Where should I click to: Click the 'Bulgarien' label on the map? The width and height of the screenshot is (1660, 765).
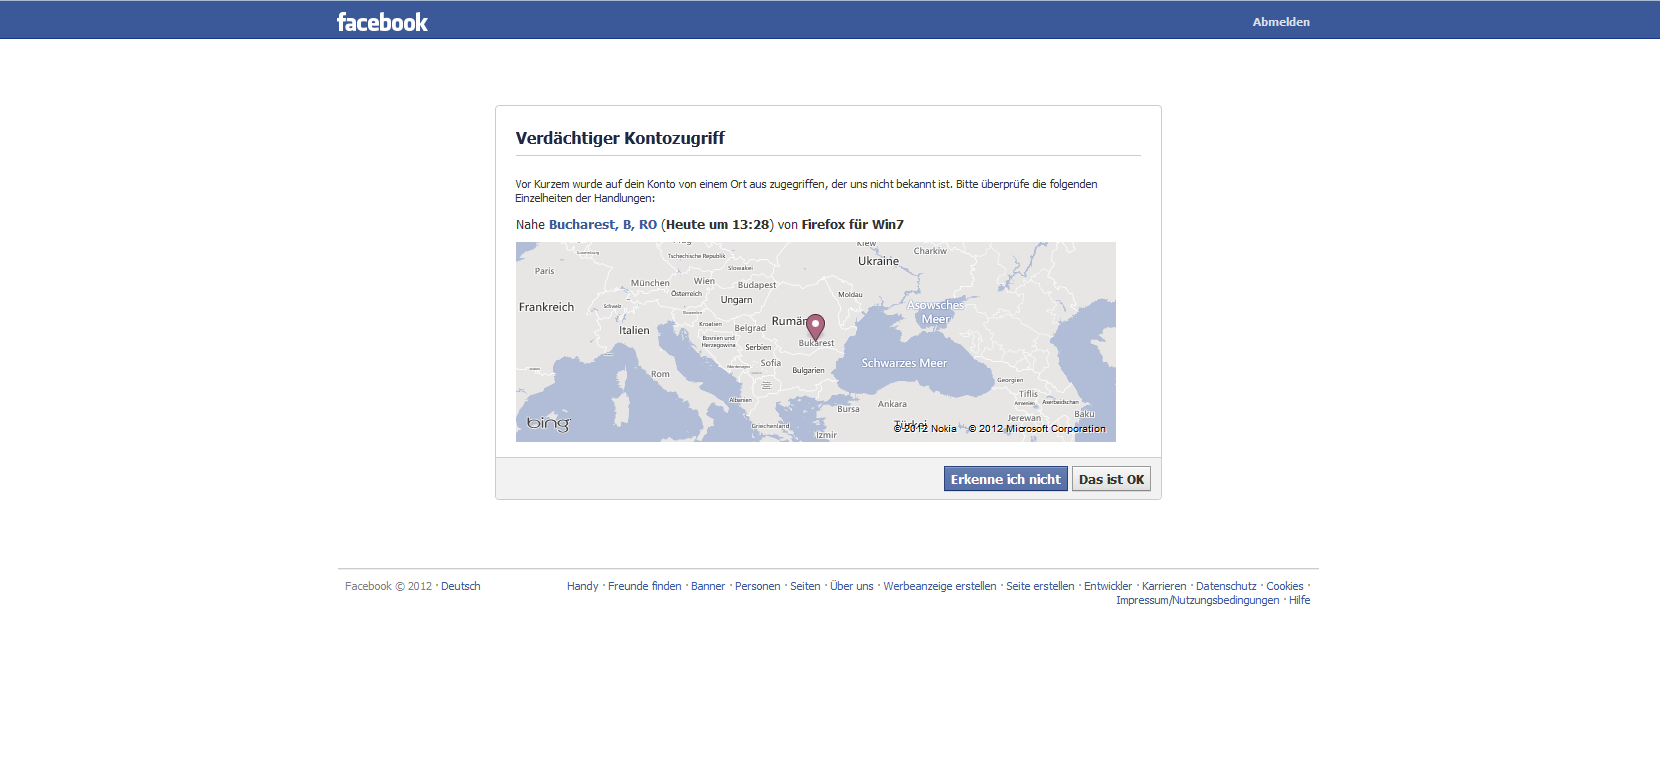click(808, 370)
